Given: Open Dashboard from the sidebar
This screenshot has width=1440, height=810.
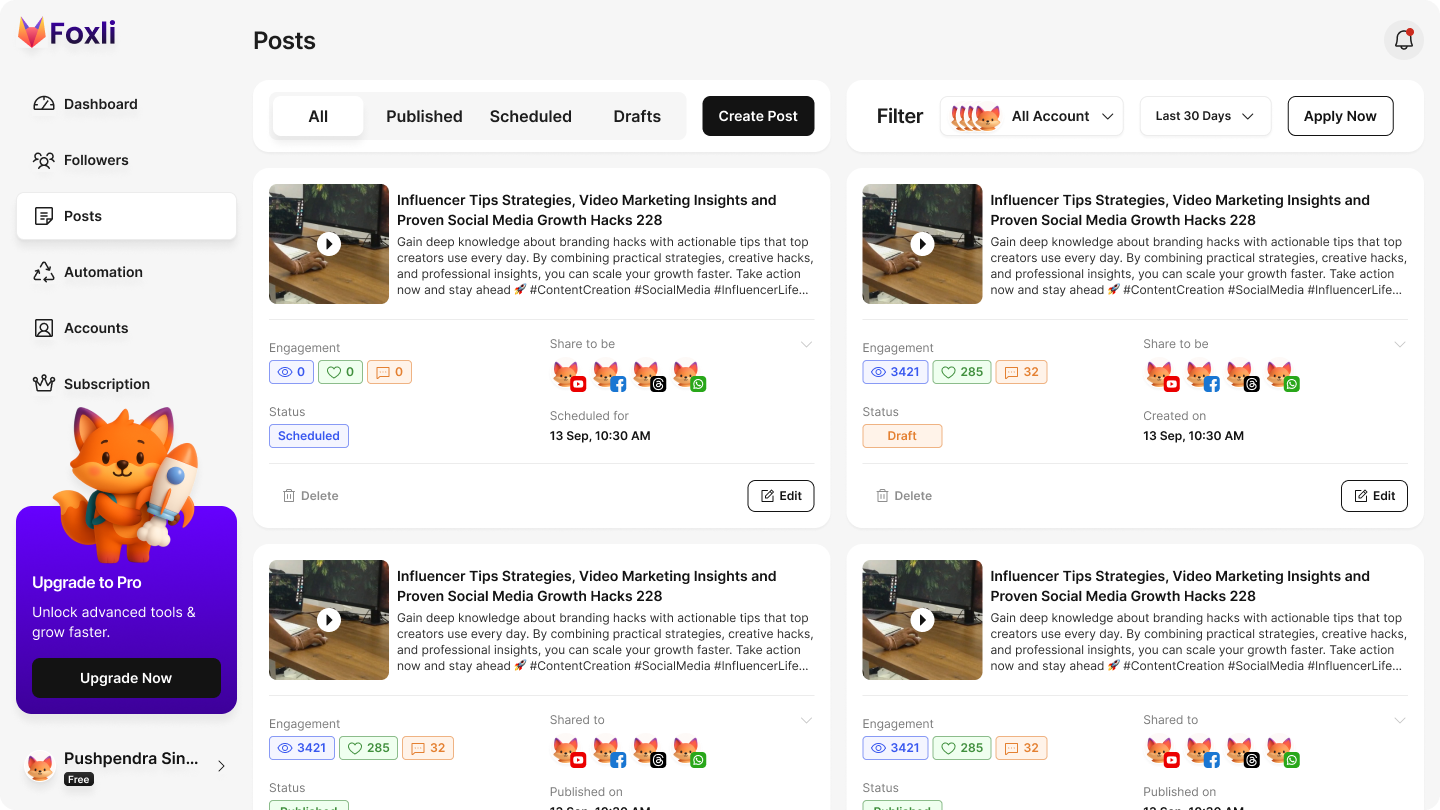Looking at the screenshot, I should pos(100,104).
